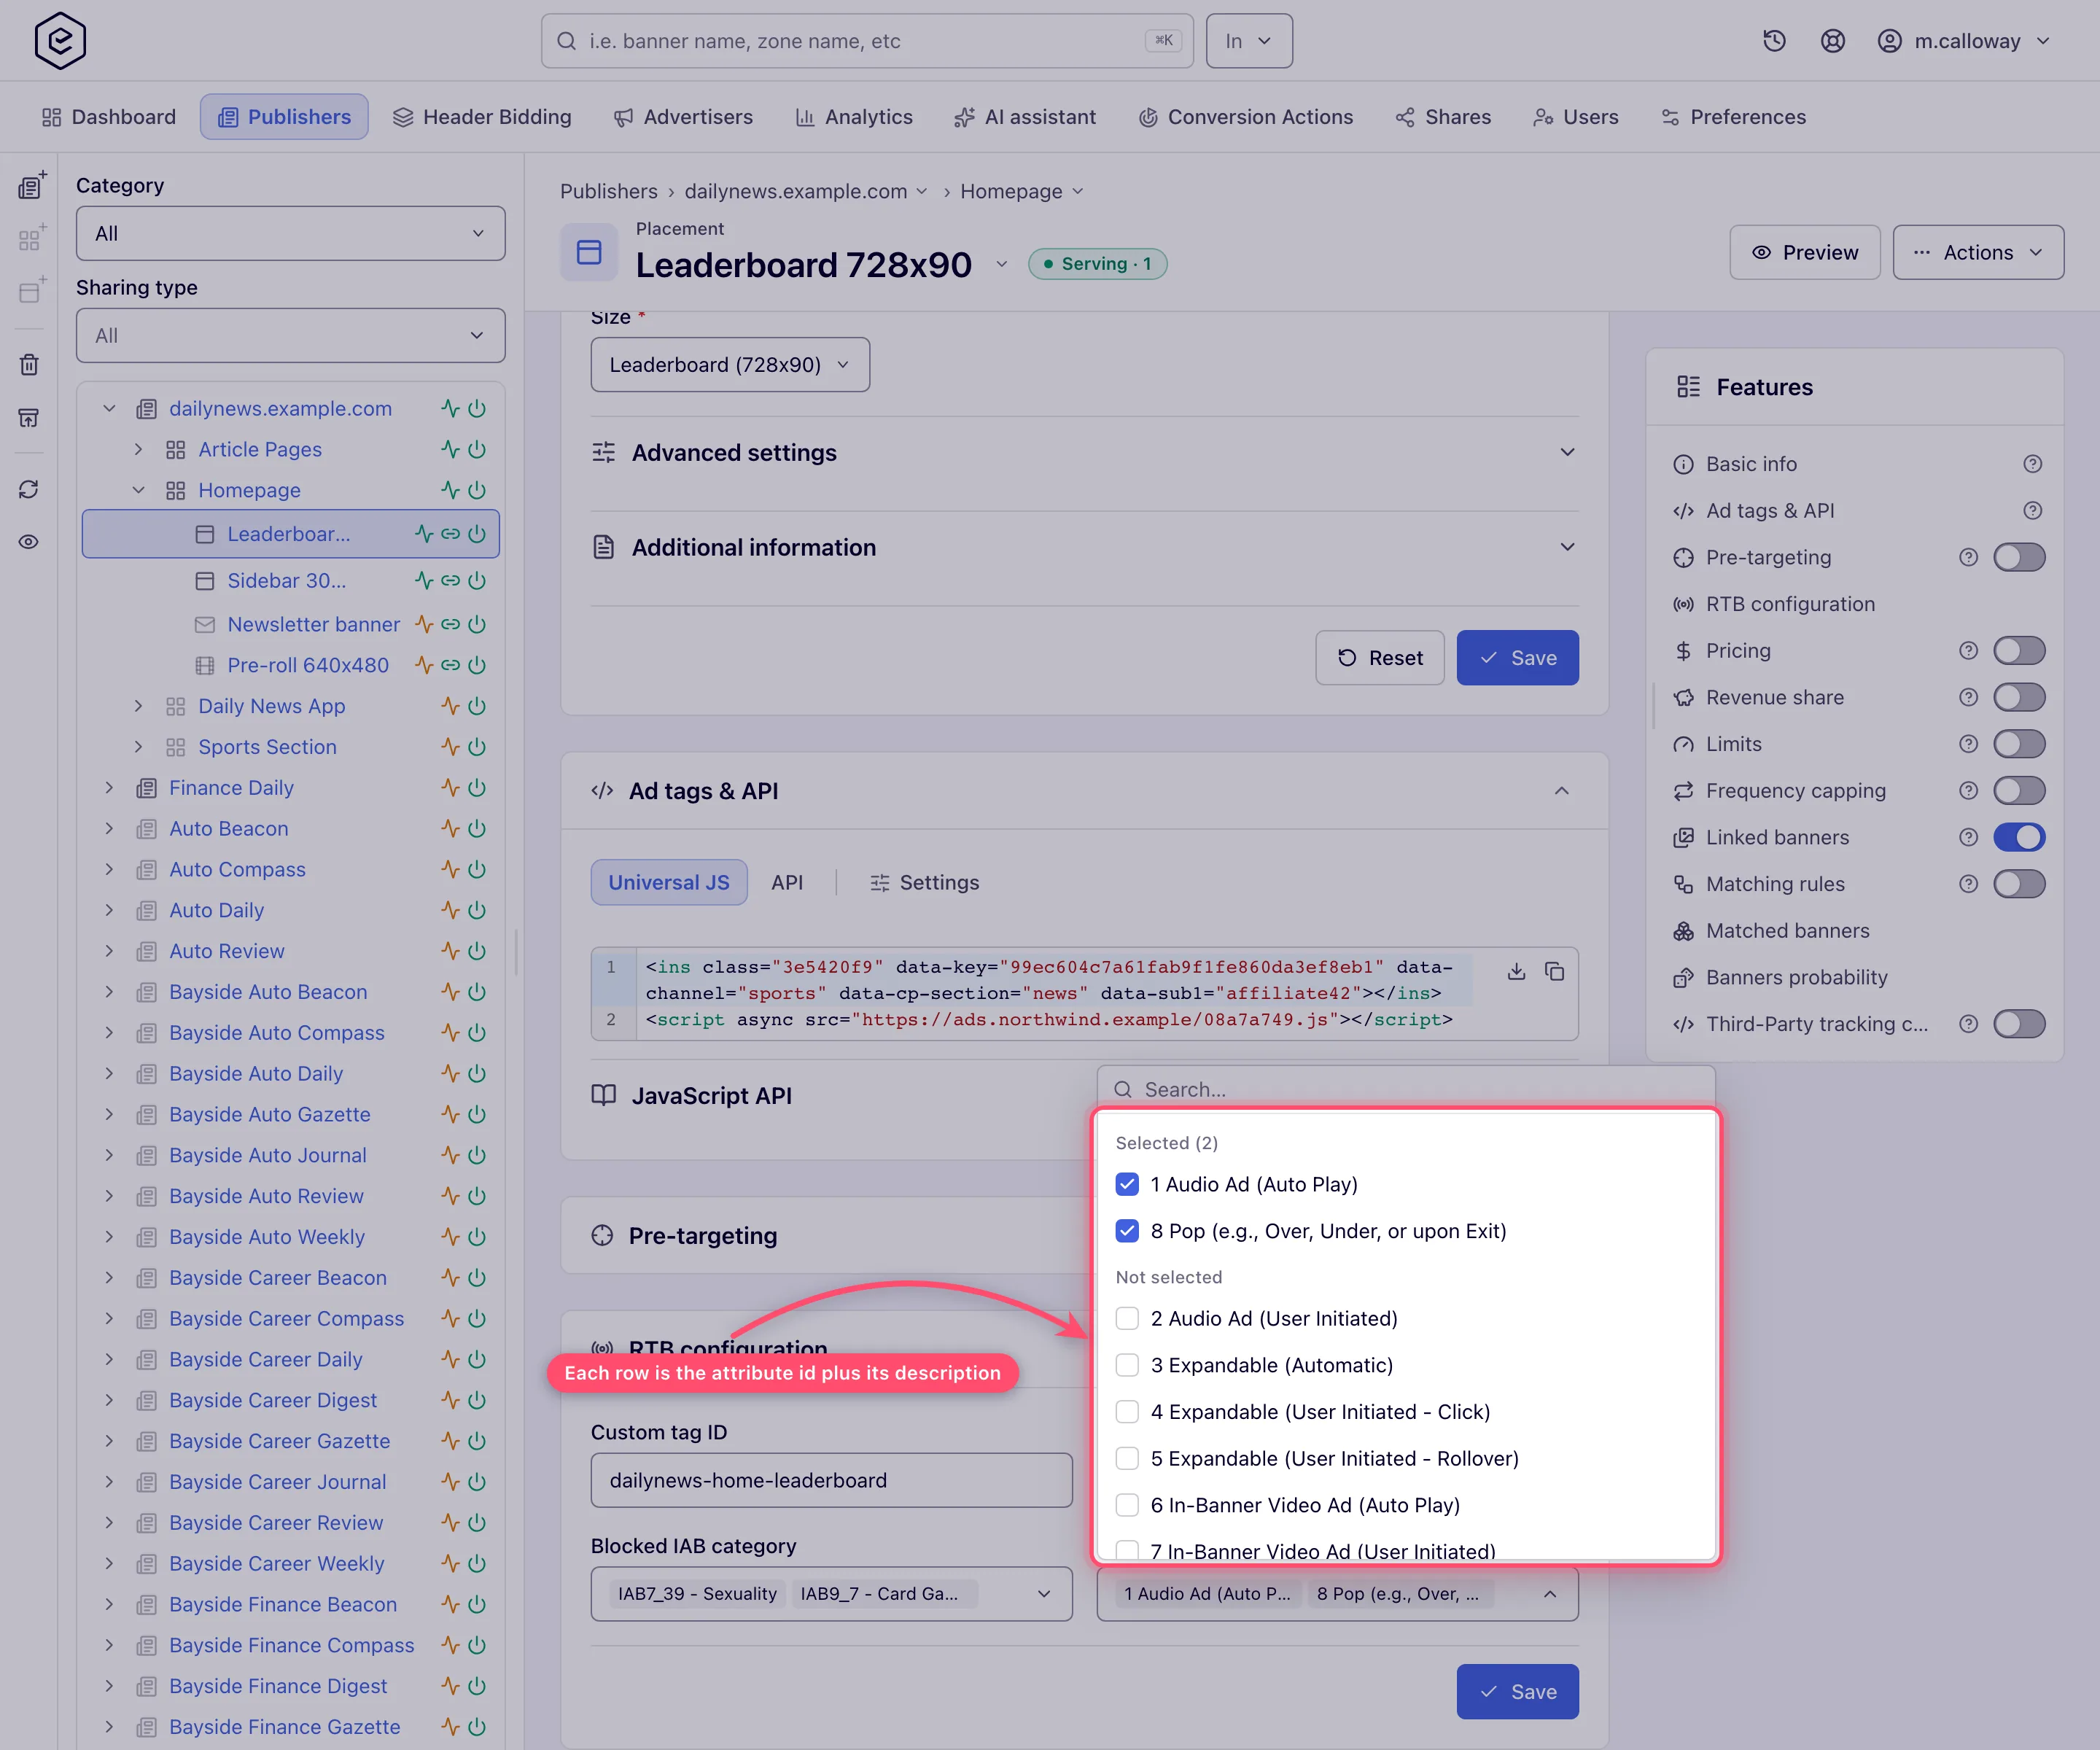Switch to the API tab
The height and width of the screenshot is (1750, 2100).
(787, 882)
